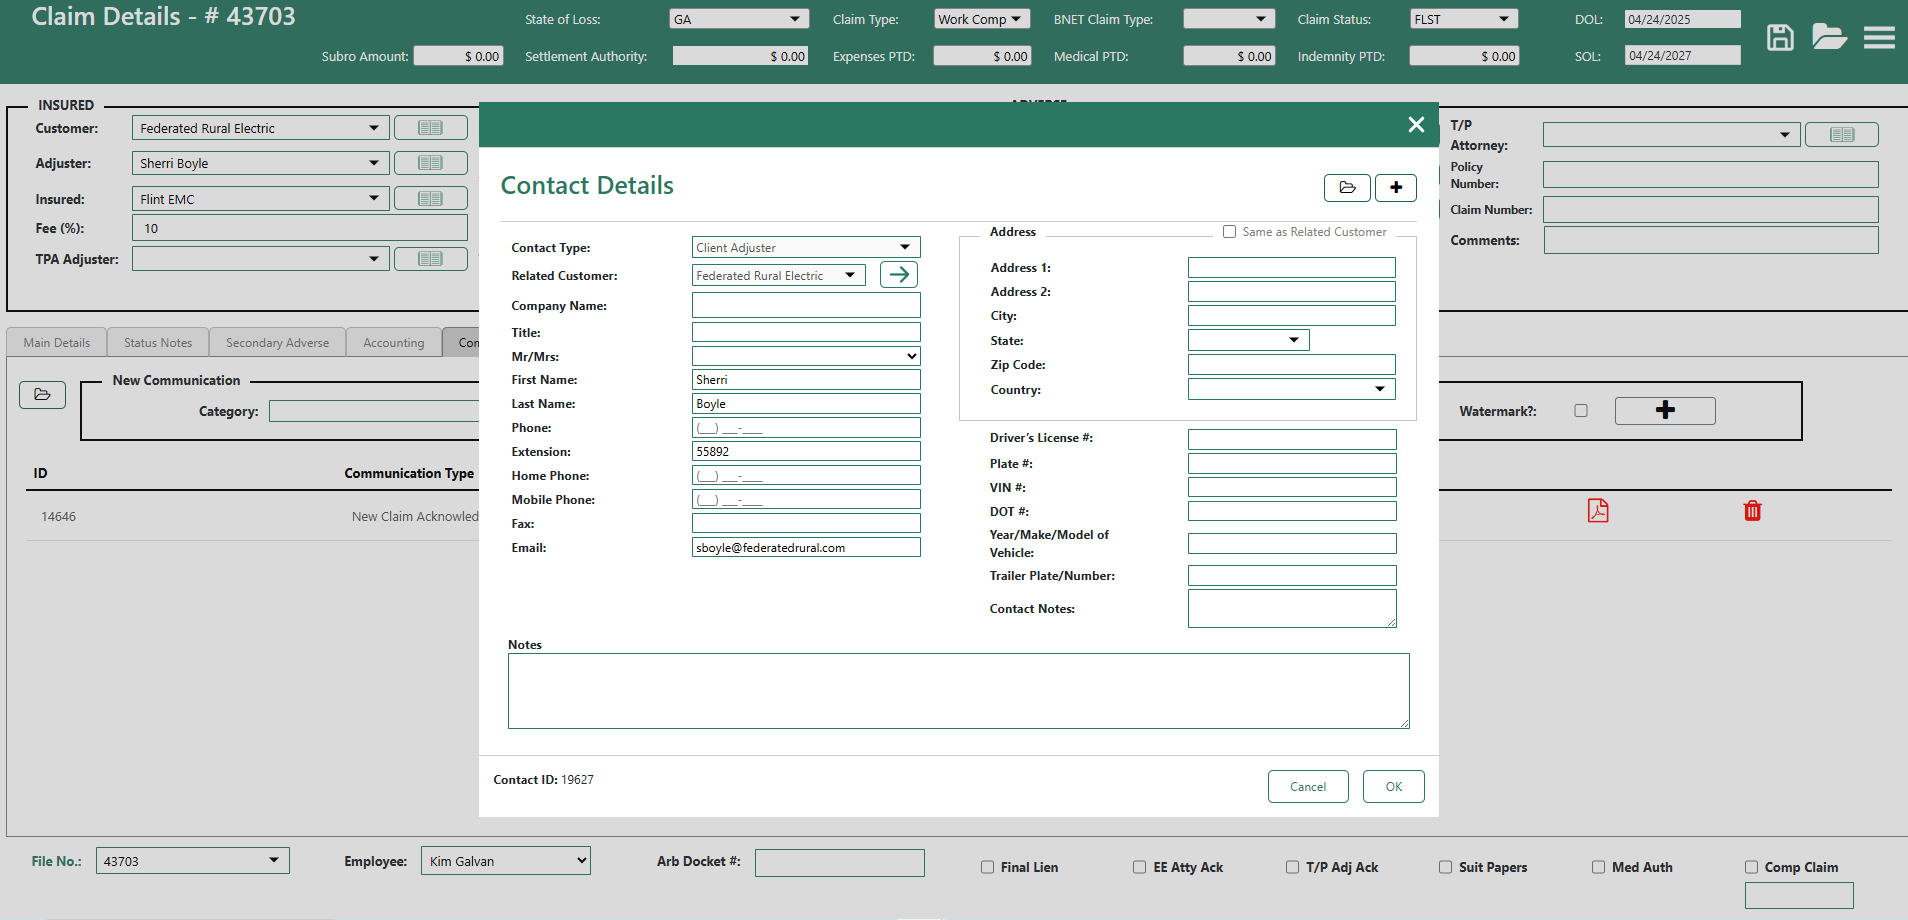The height and width of the screenshot is (920, 1908).
Task: Toggle the Final Lien checkbox
Action: [987, 867]
